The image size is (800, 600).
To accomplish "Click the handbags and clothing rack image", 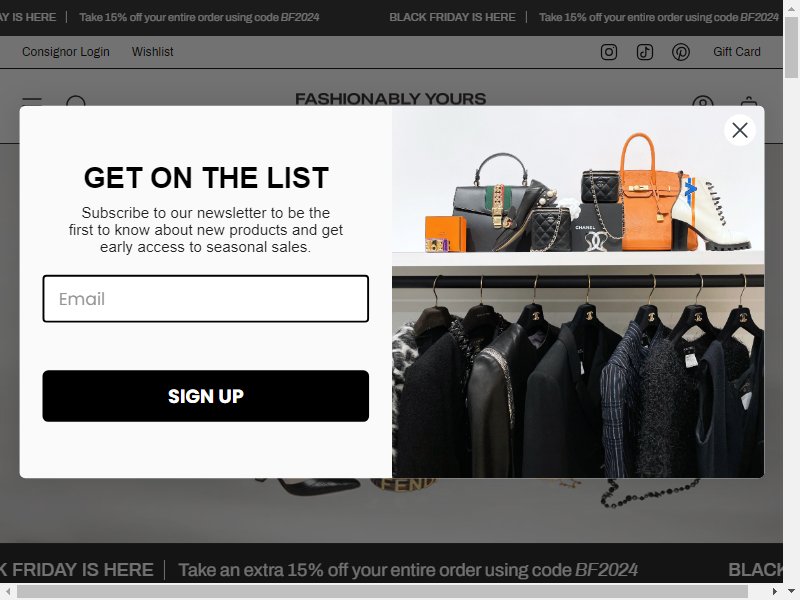I will 578,292.
